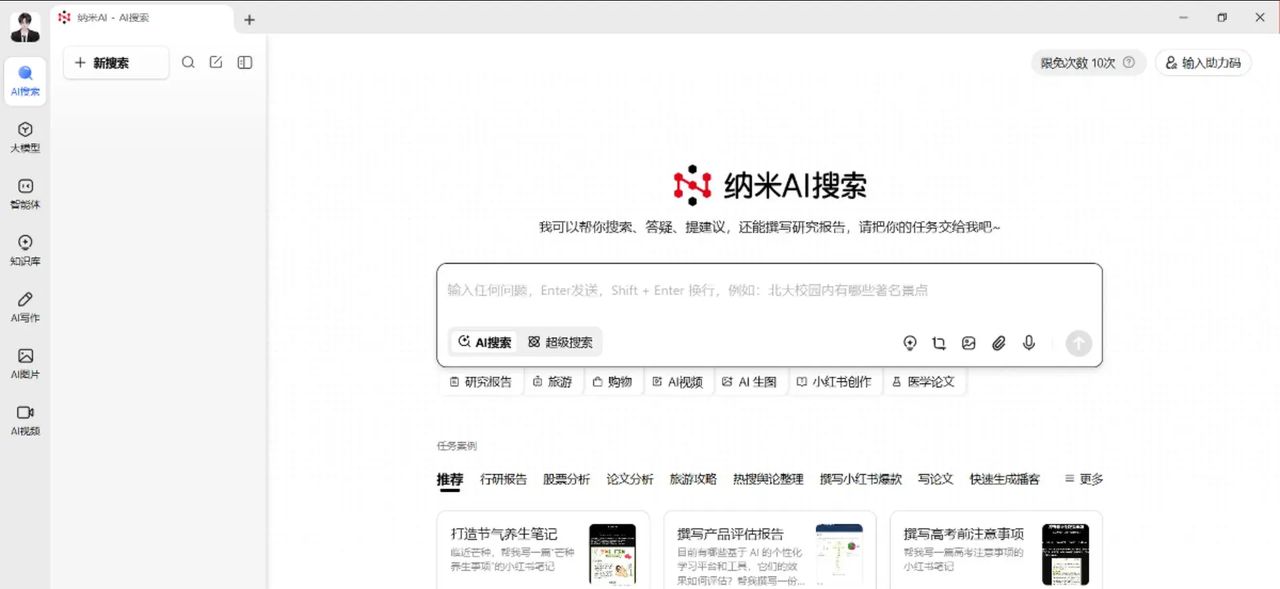This screenshot has height=589, width=1280.
Task: Click the paperclip attachment icon
Action: coord(998,343)
